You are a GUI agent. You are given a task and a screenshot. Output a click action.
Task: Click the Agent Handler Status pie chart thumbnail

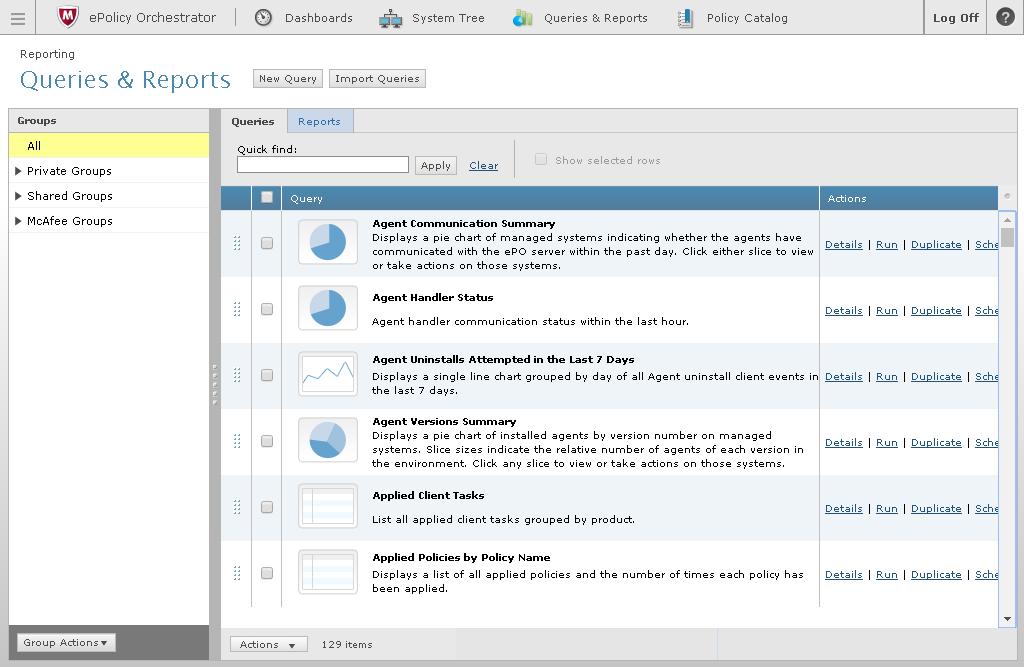(328, 308)
